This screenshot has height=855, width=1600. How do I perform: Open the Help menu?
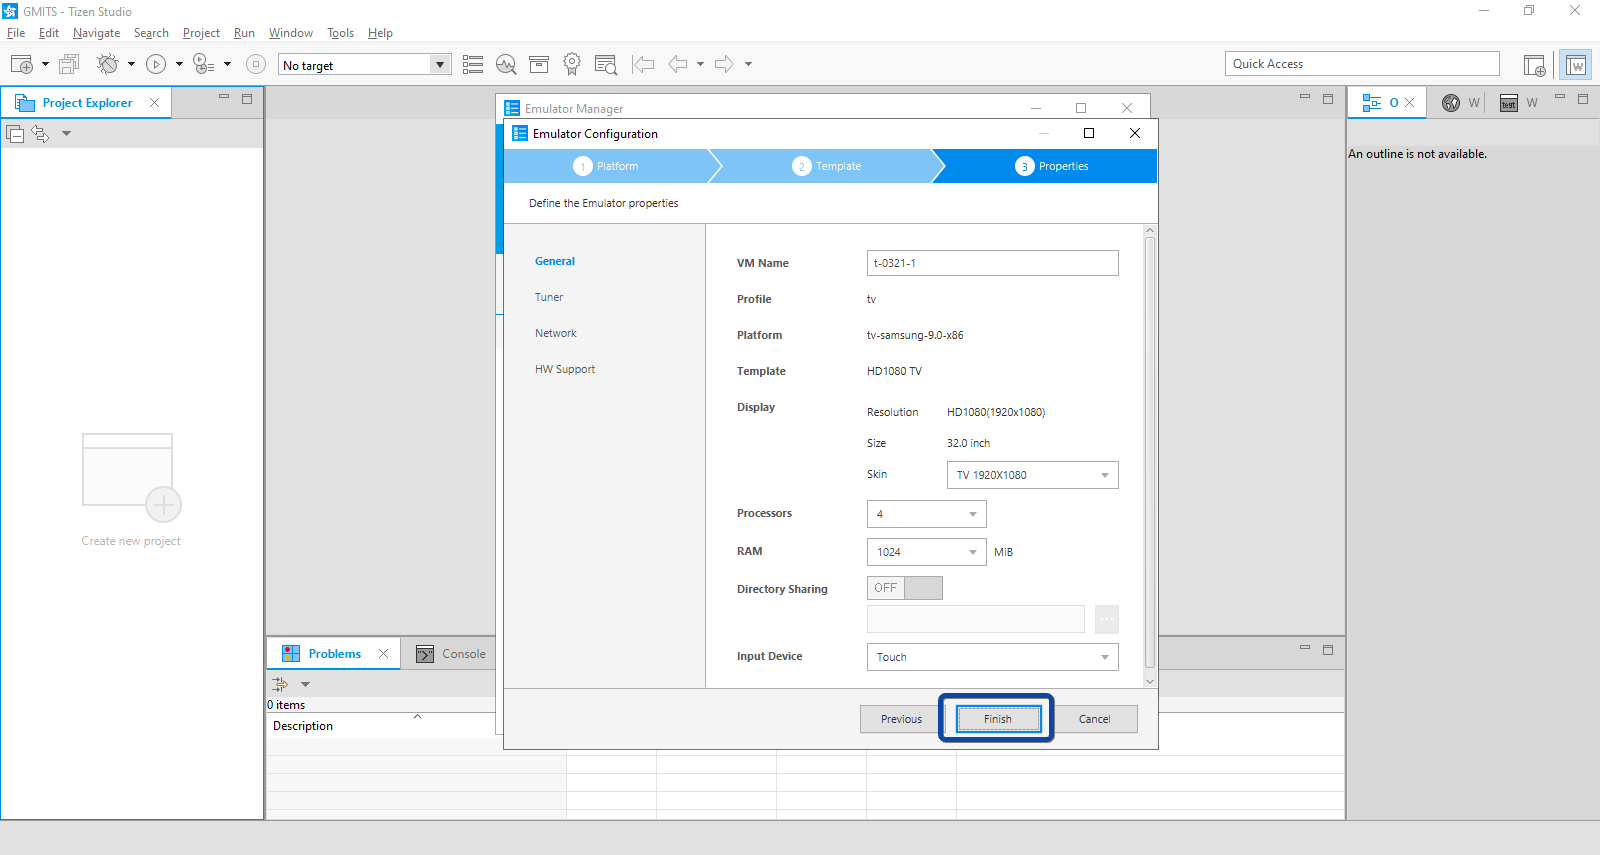380,33
